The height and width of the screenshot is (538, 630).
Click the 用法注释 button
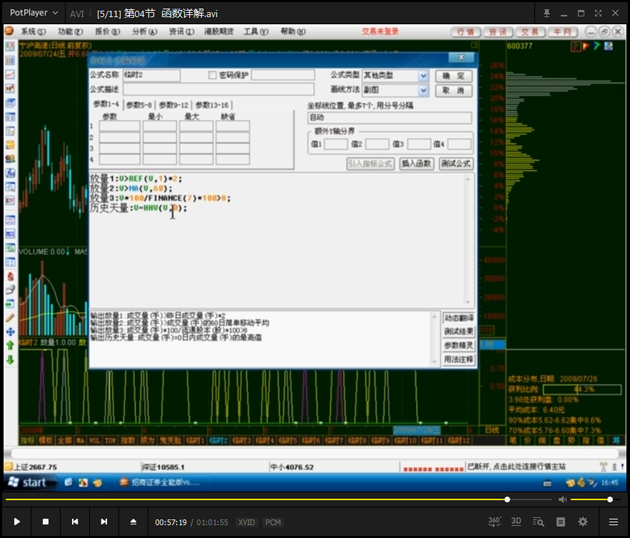(x=459, y=359)
